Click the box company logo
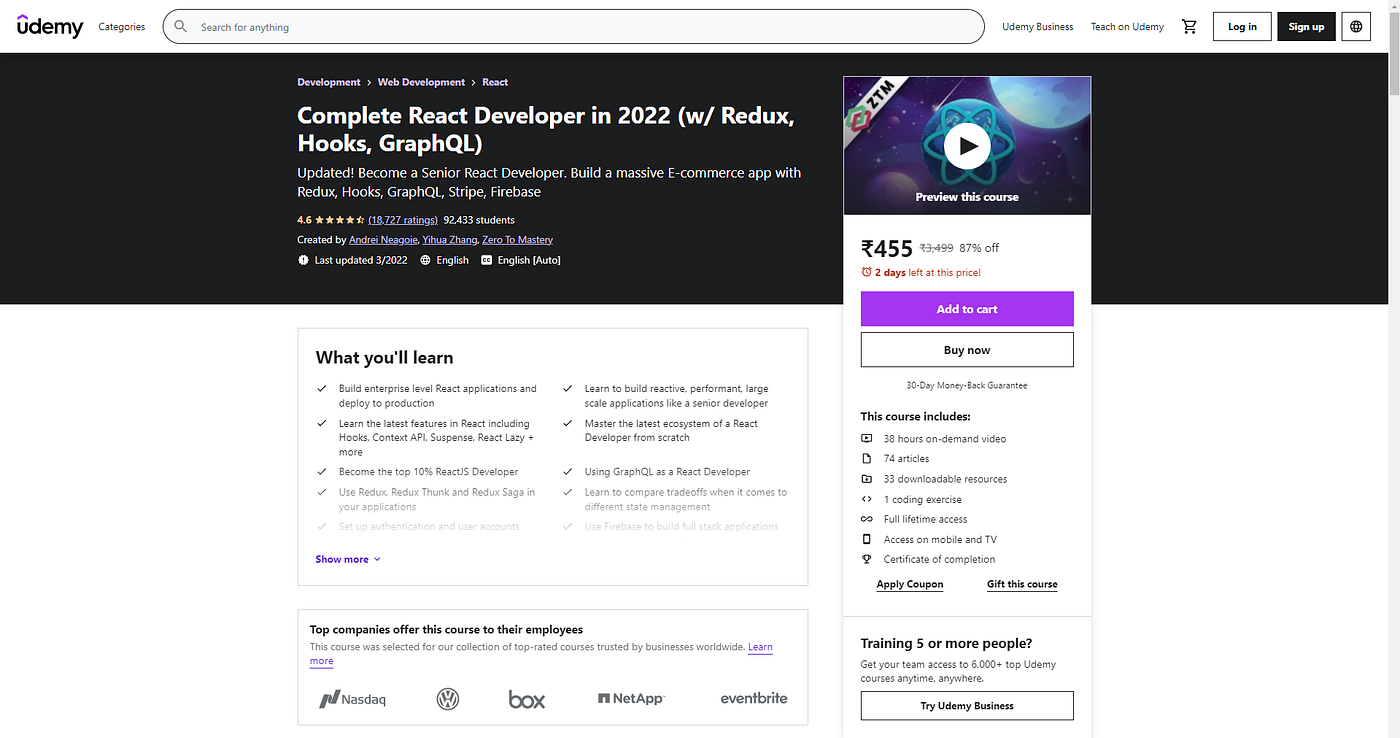 527,699
